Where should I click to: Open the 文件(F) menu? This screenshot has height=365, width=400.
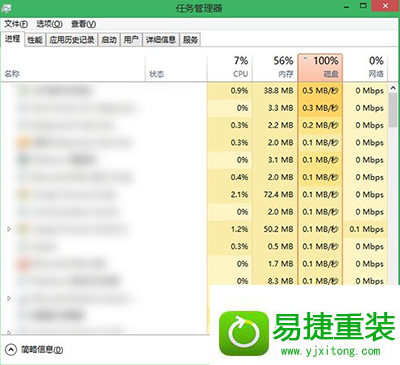click(16, 24)
